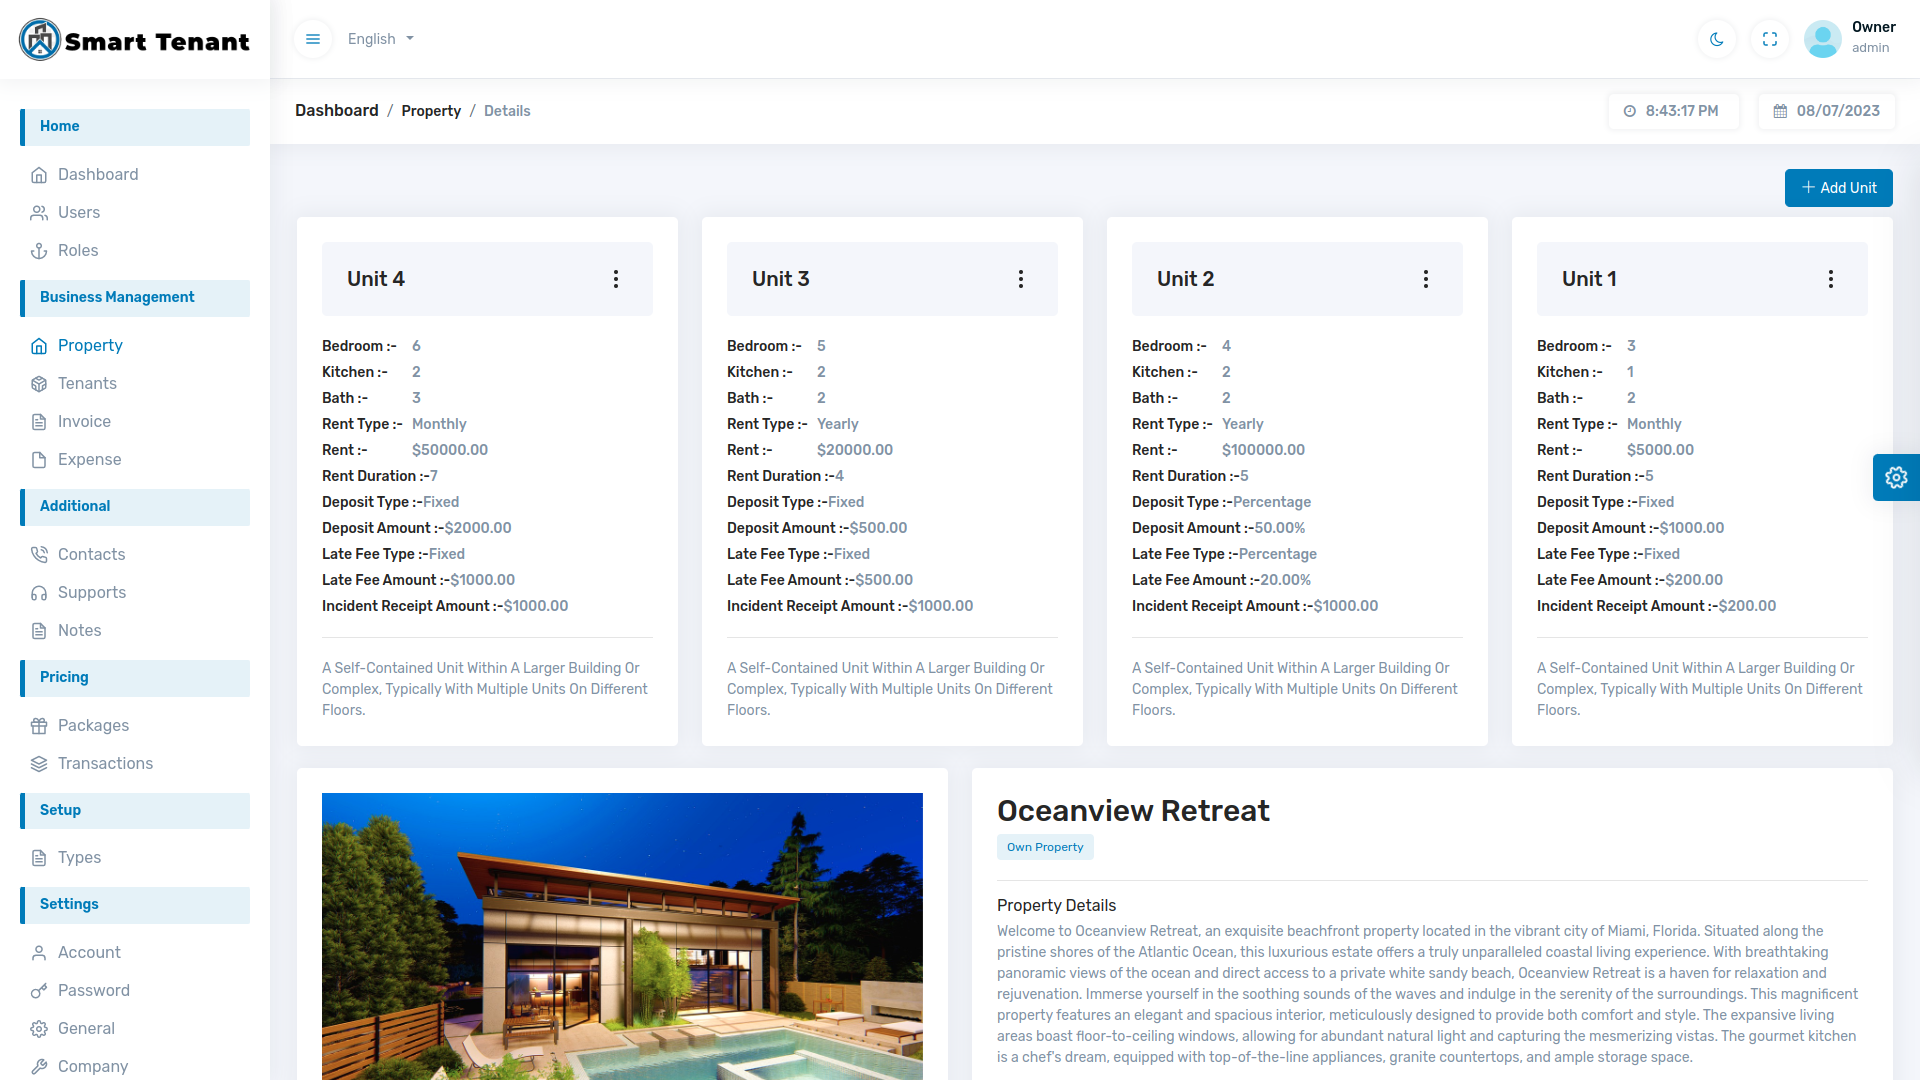This screenshot has height=1080, width=1920.
Task: Toggle fullscreen mode
Action: [x=1769, y=39]
